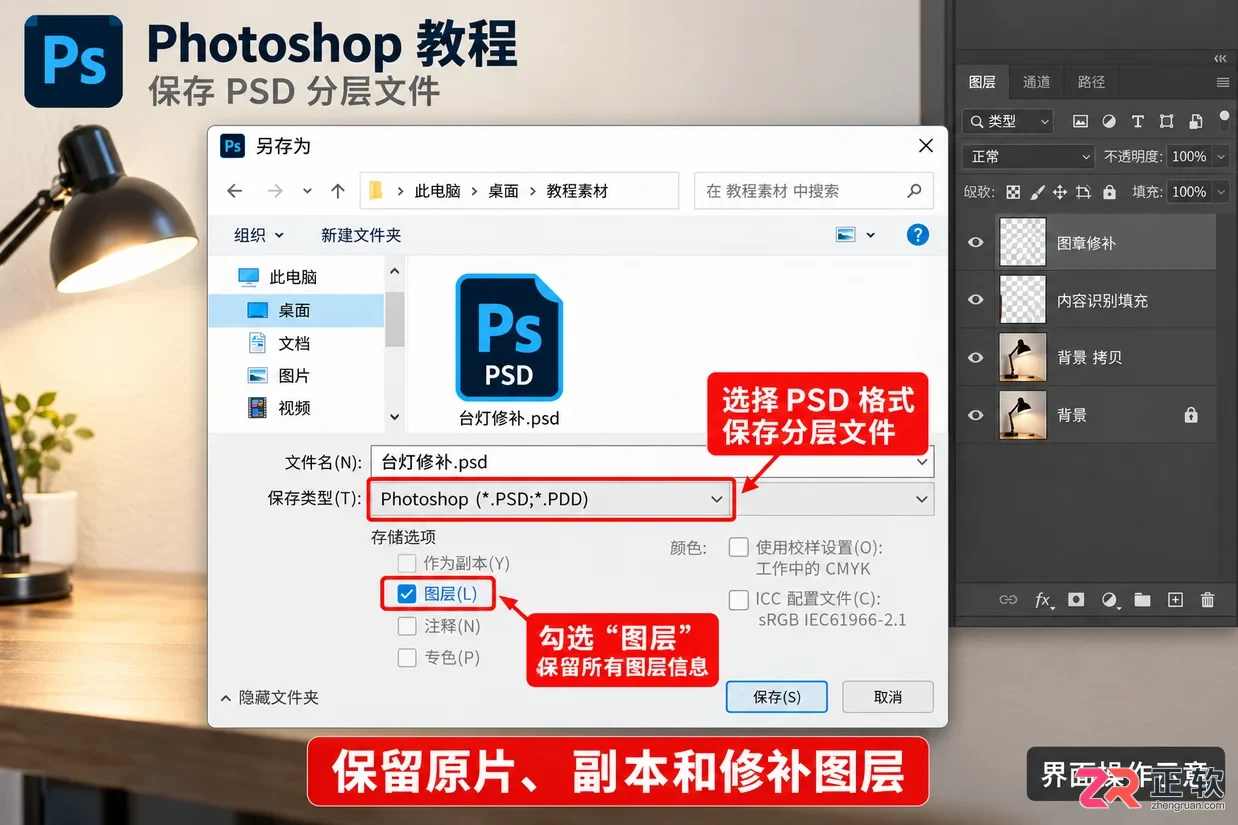Check the 专色(P) checkbox
This screenshot has height=825, width=1238.
[x=406, y=658]
